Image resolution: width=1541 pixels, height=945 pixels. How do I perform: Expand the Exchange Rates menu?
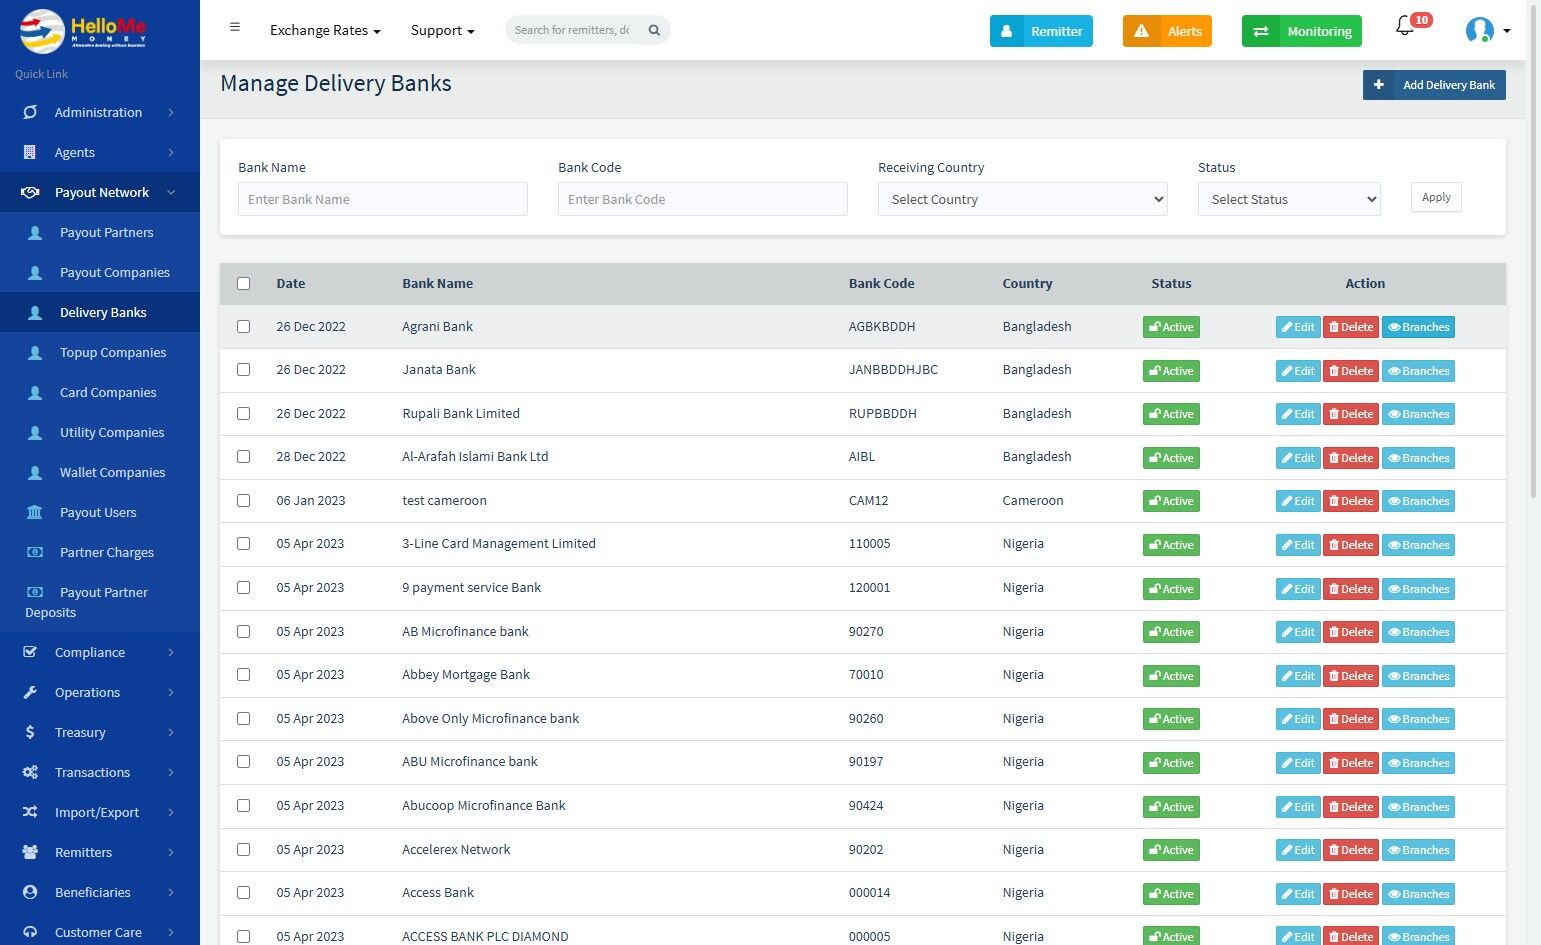click(325, 30)
